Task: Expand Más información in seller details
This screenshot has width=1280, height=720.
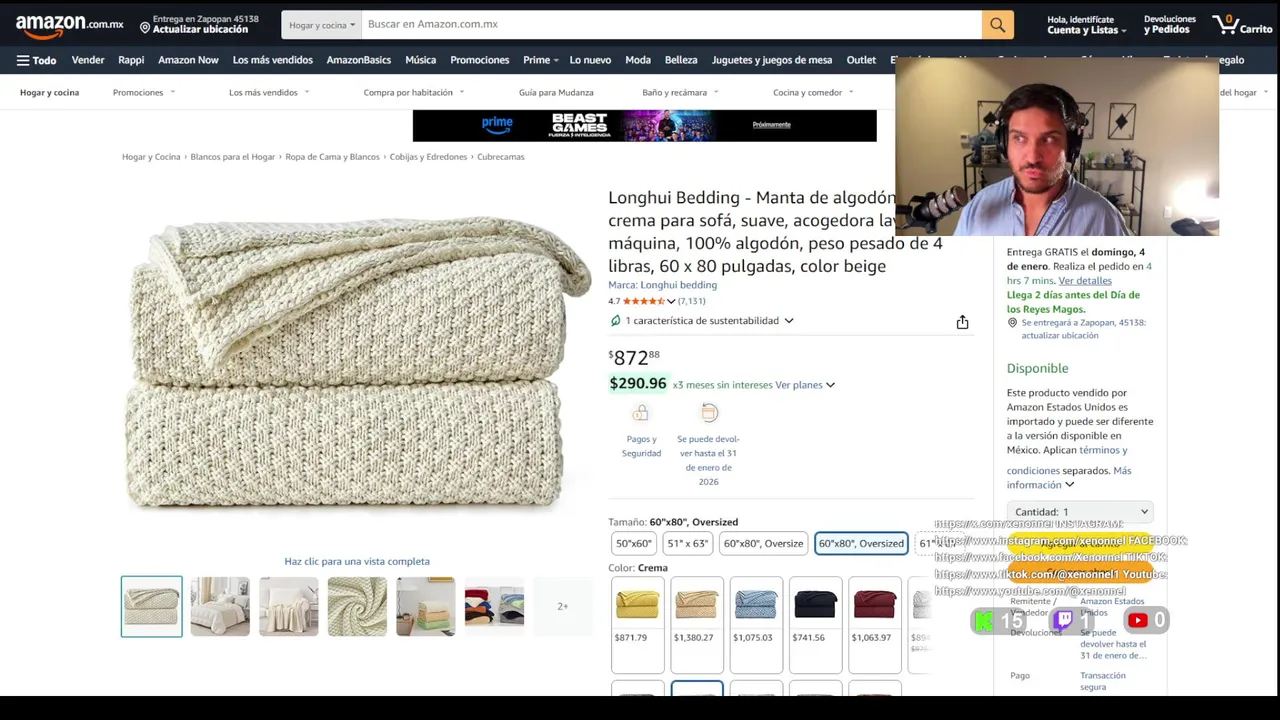Action: pyautogui.click(x=1069, y=478)
